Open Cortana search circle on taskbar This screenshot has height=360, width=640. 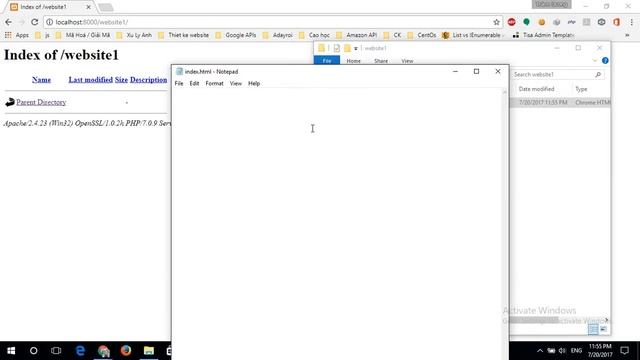coord(33,351)
